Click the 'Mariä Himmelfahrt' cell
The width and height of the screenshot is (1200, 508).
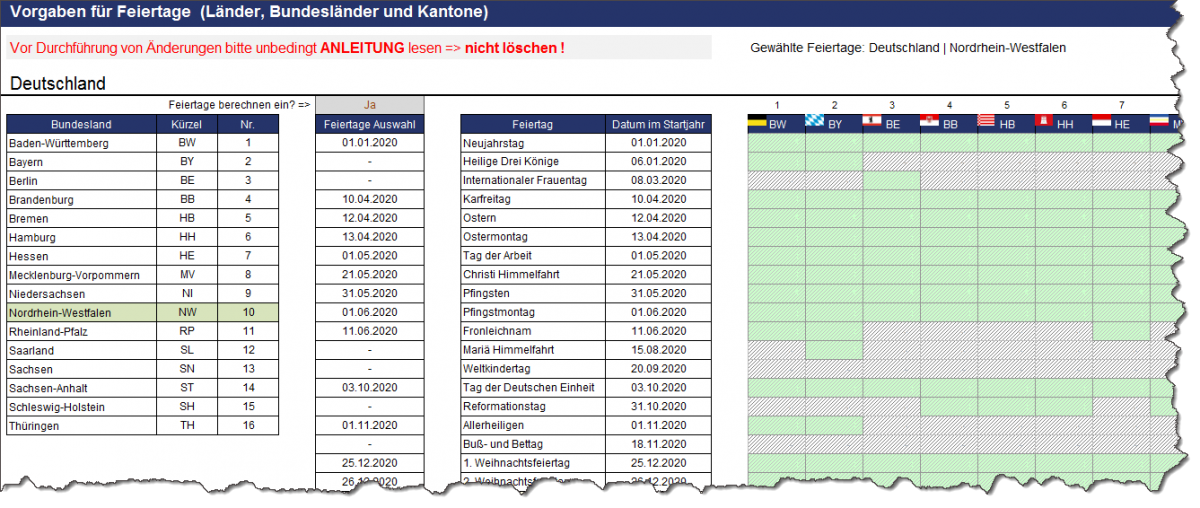532,351
